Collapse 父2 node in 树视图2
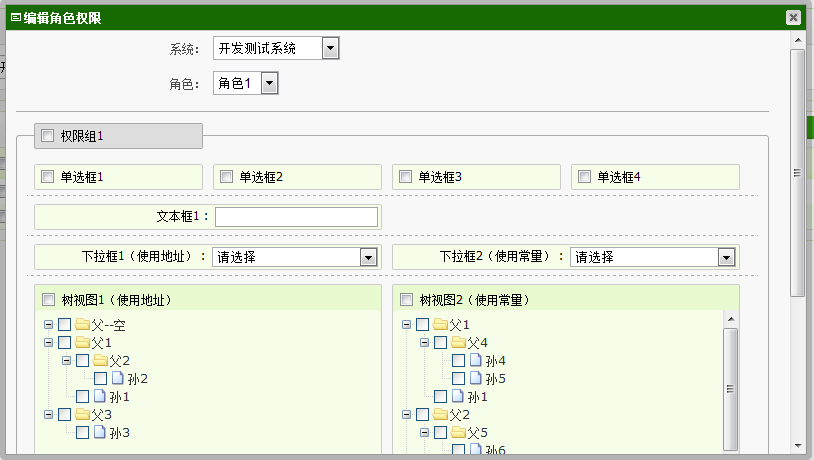 click(x=406, y=414)
